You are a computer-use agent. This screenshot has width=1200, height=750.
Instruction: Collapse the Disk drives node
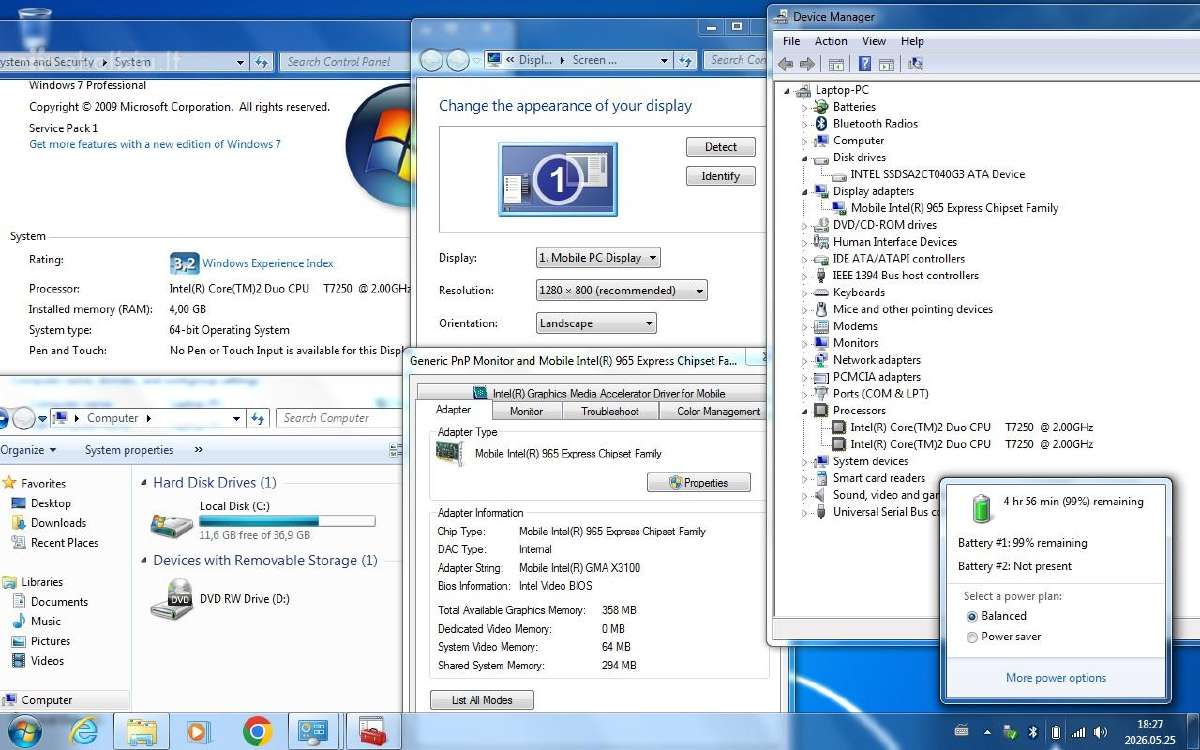point(804,158)
